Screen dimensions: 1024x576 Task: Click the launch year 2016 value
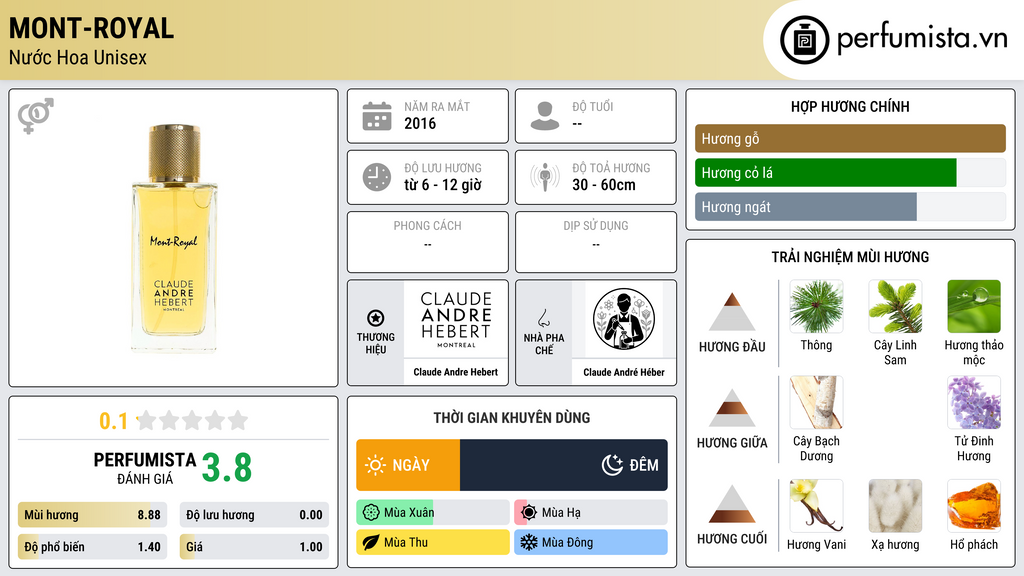coord(420,123)
